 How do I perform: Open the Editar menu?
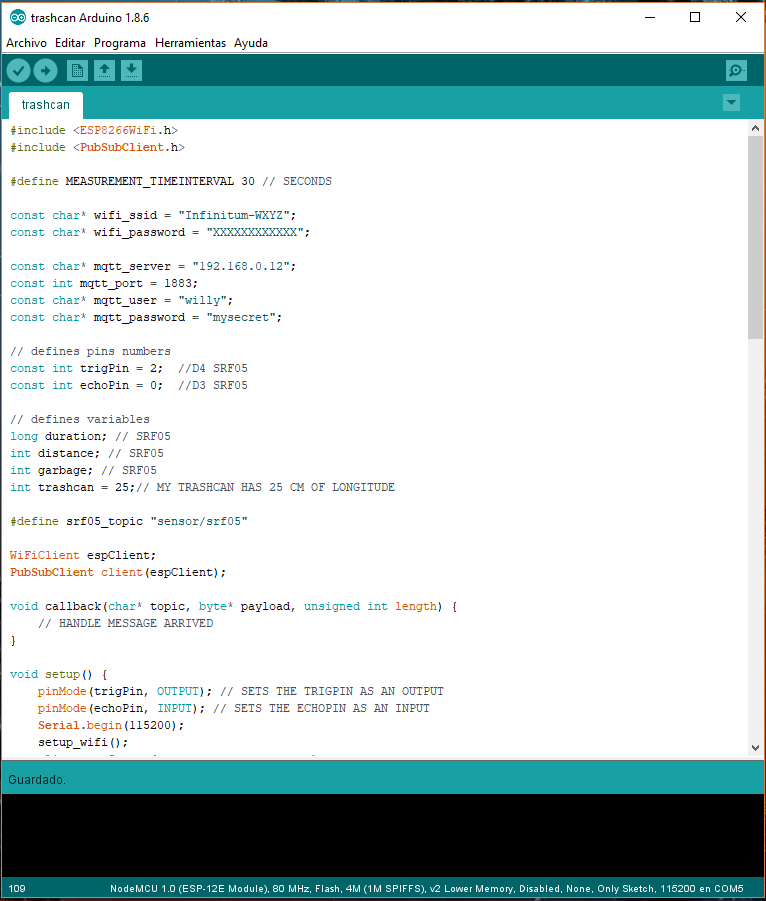tap(70, 43)
